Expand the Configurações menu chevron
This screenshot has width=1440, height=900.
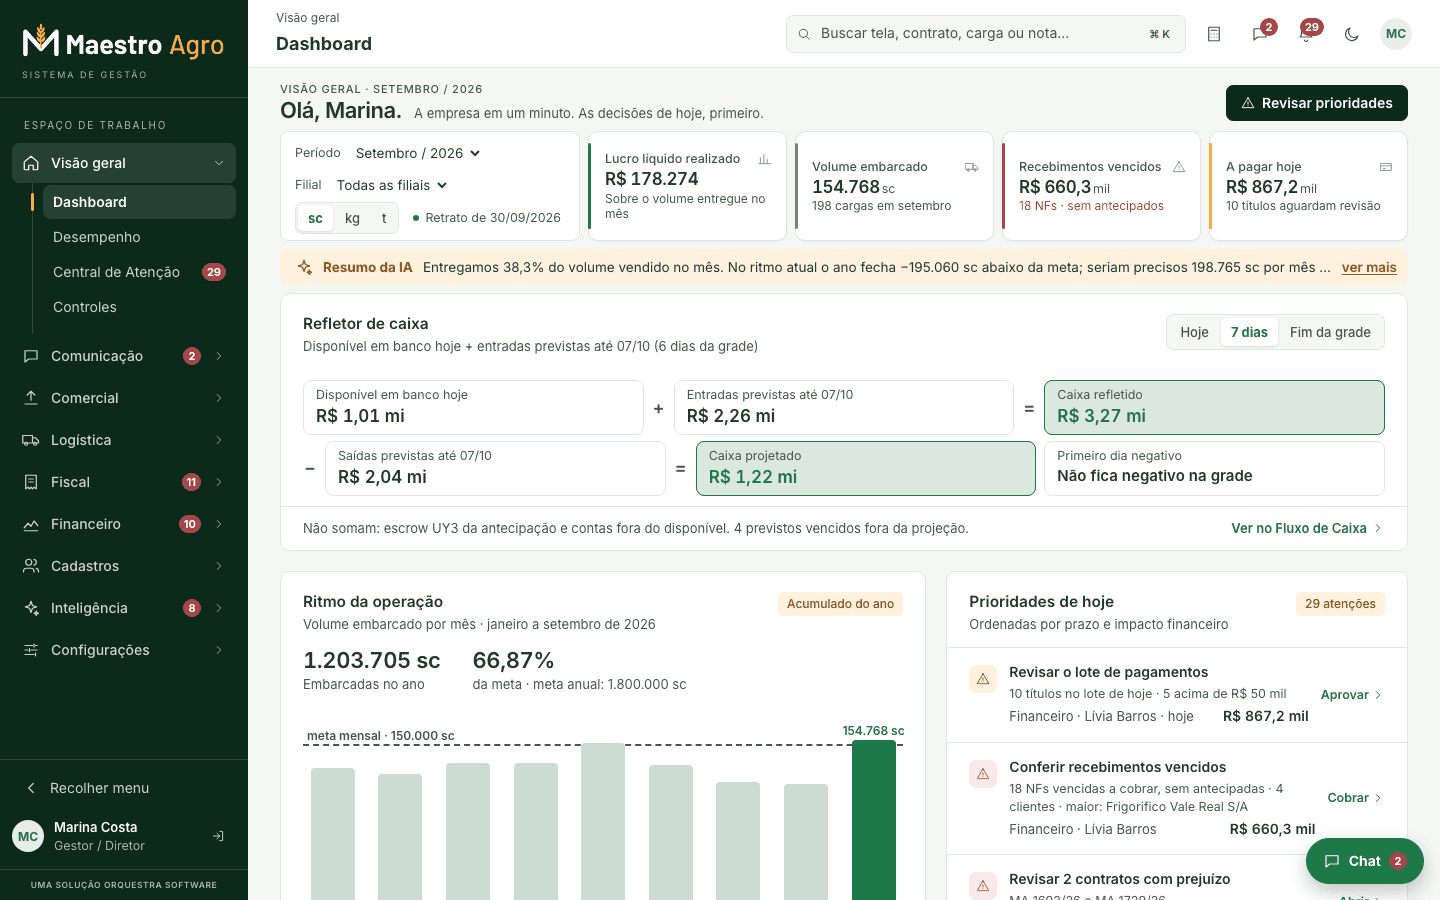point(219,650)
